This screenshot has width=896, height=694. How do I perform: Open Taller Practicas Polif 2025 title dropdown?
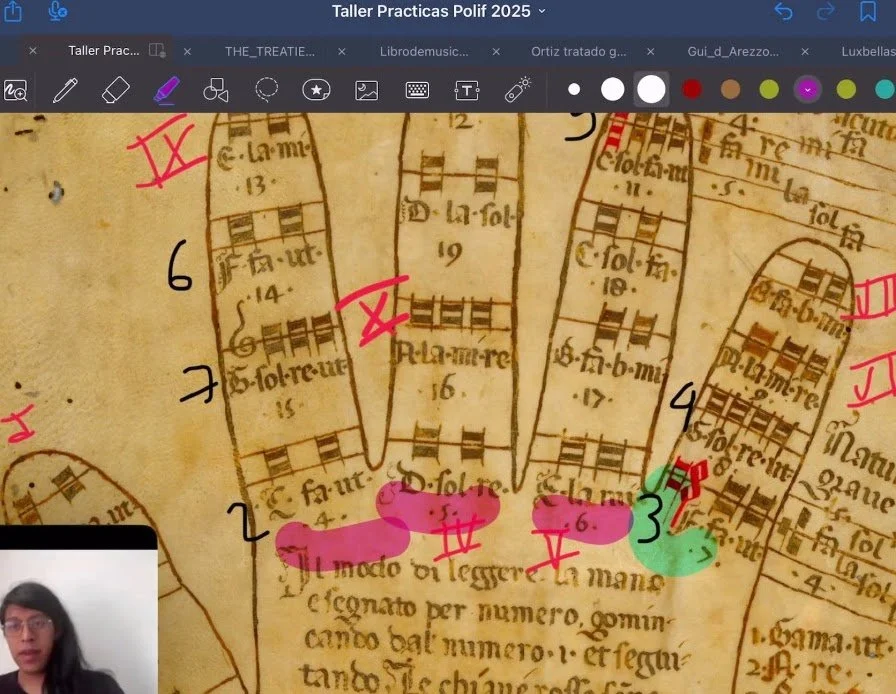tap(542, 11)
